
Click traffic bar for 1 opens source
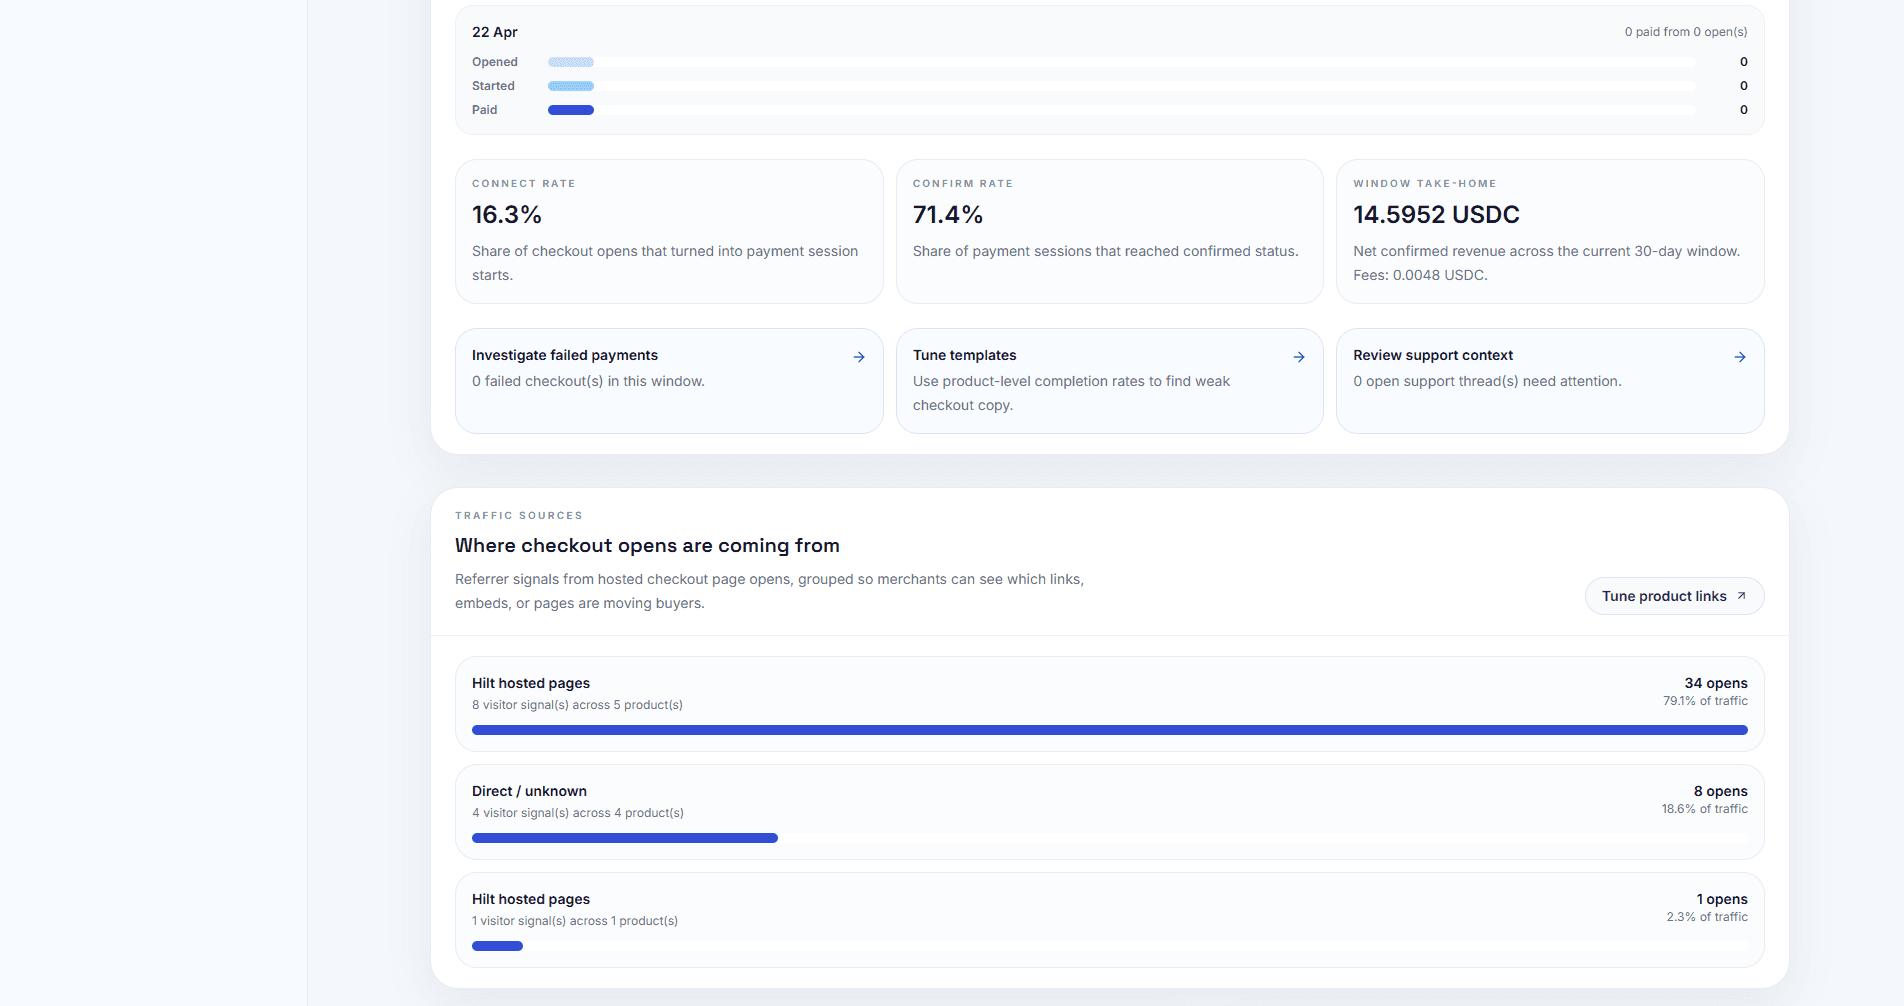click(1110, 946)
